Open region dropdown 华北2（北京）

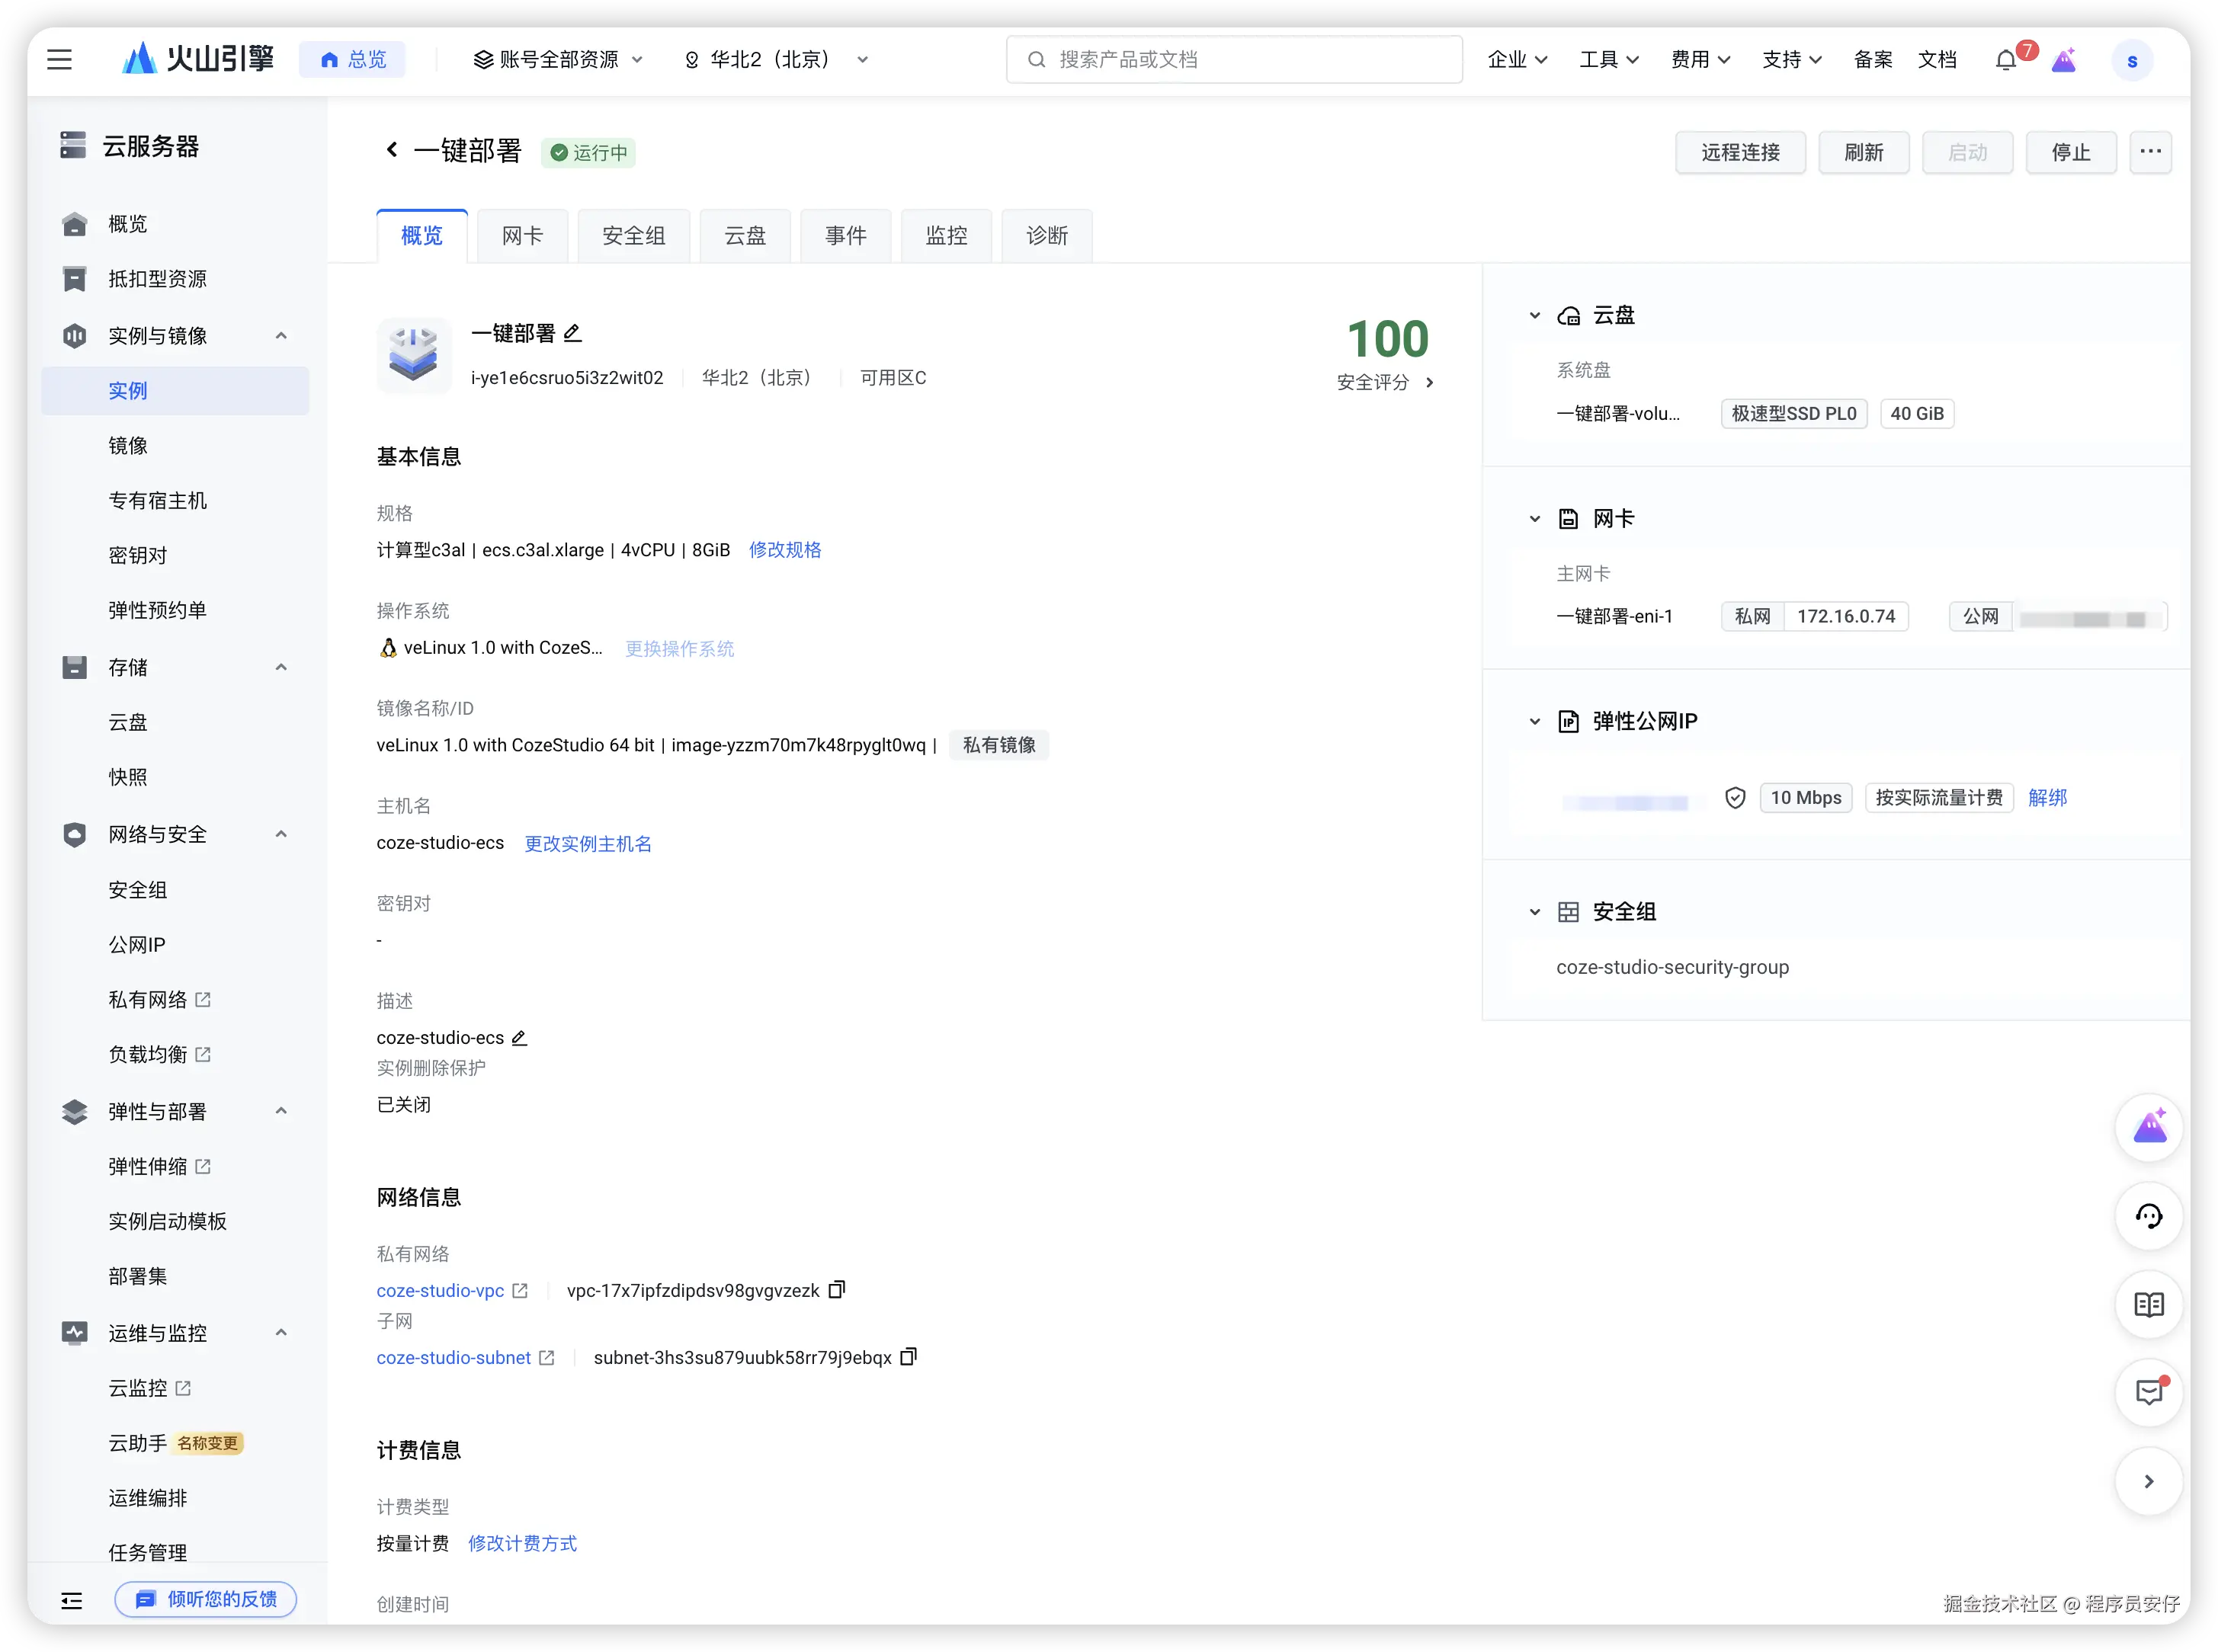click(775, 60)
